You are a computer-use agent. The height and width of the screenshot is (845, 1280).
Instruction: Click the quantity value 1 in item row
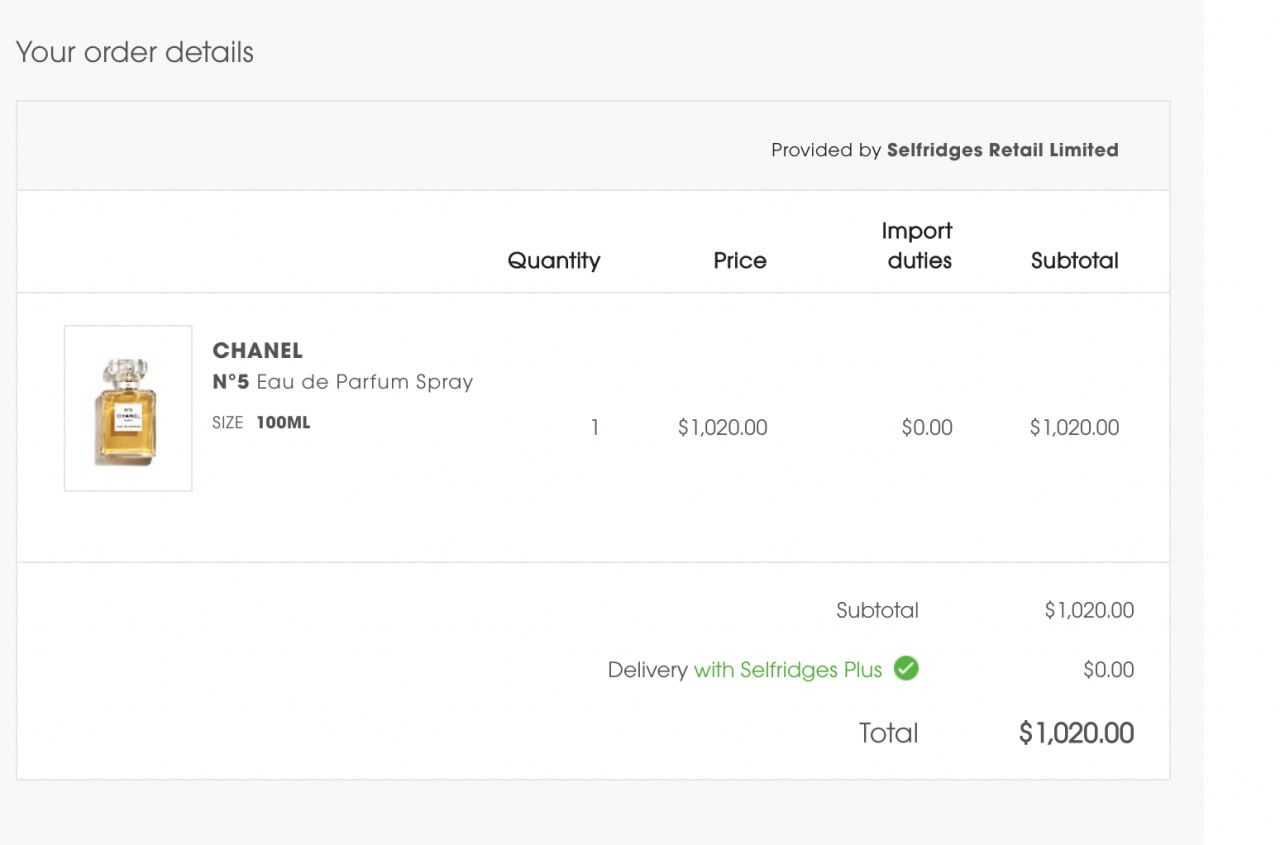click(x=595, y=428)
